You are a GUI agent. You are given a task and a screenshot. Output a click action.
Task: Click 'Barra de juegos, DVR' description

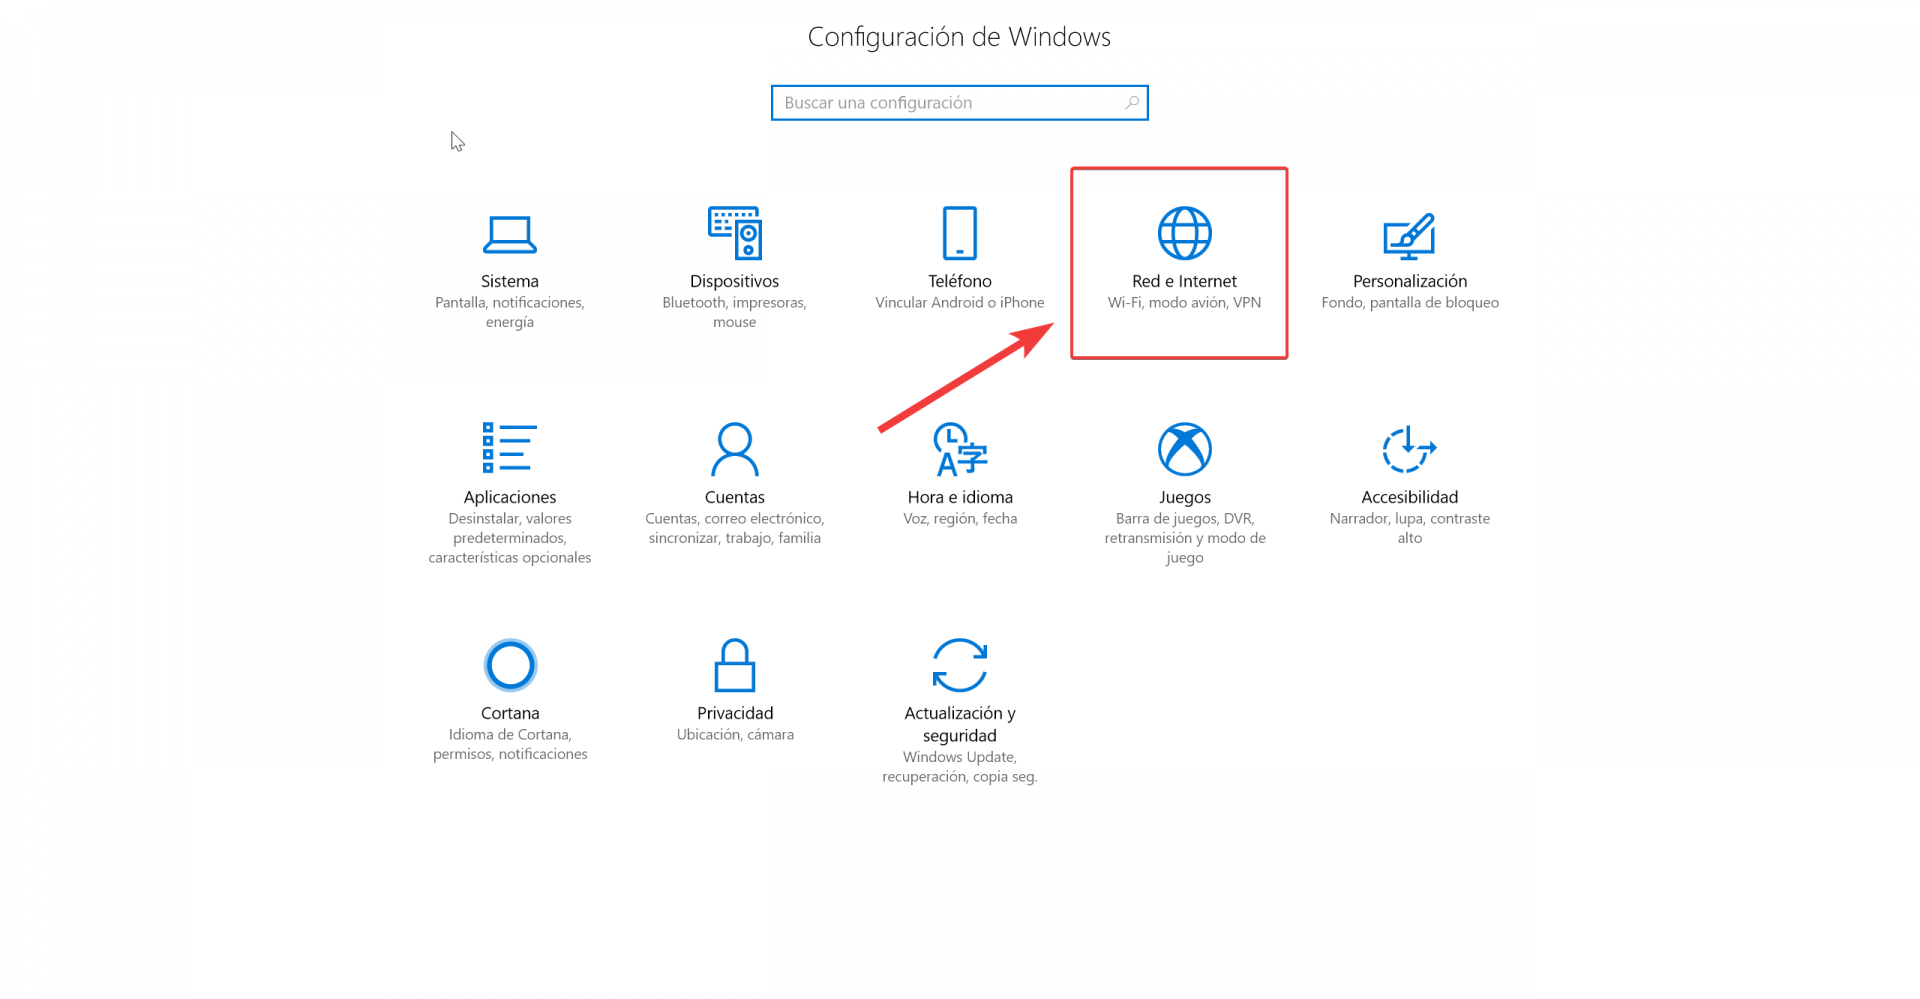click(x=1185, y=538)
